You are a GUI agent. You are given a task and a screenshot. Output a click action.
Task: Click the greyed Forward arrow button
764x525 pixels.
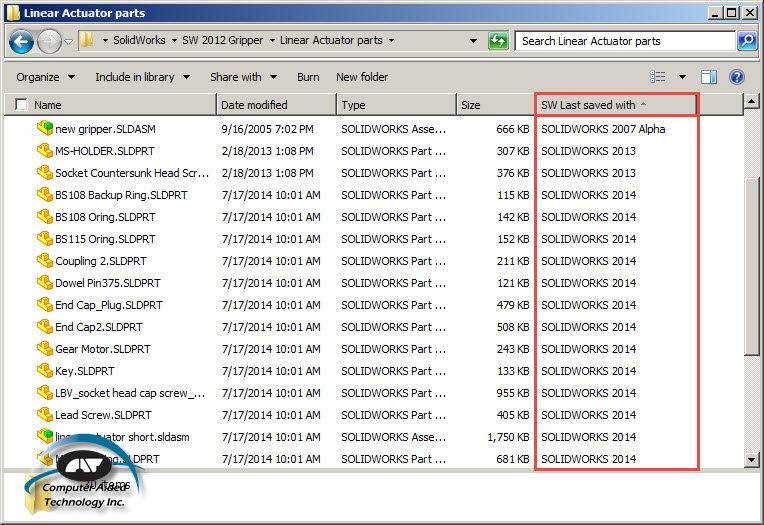49,41
